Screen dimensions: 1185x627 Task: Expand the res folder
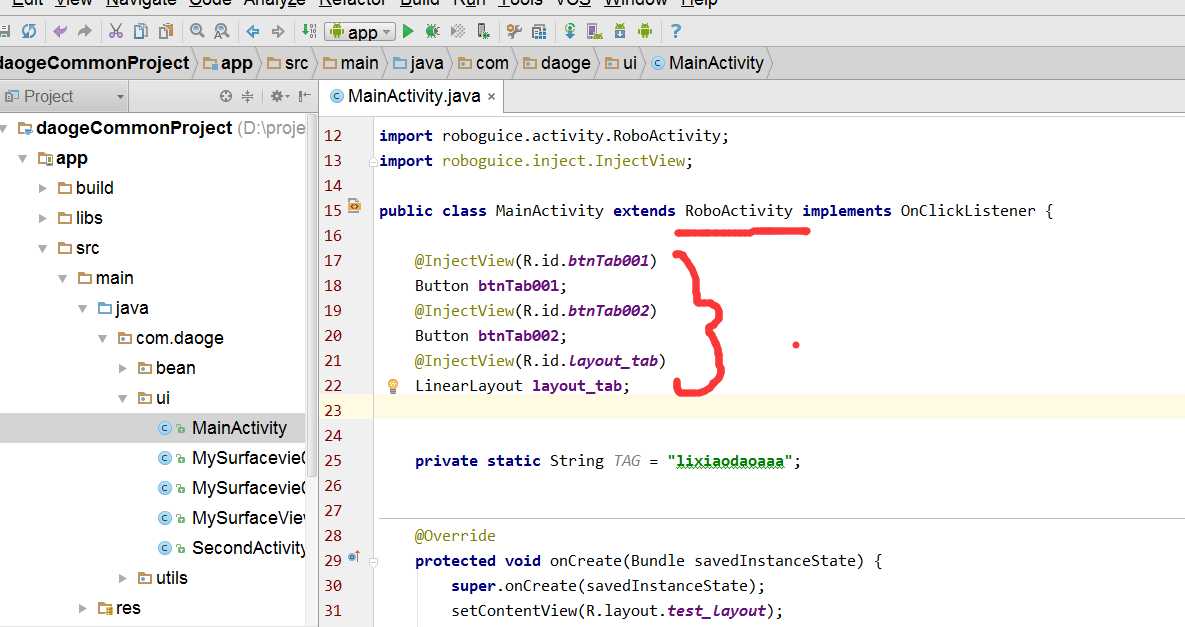82,608
